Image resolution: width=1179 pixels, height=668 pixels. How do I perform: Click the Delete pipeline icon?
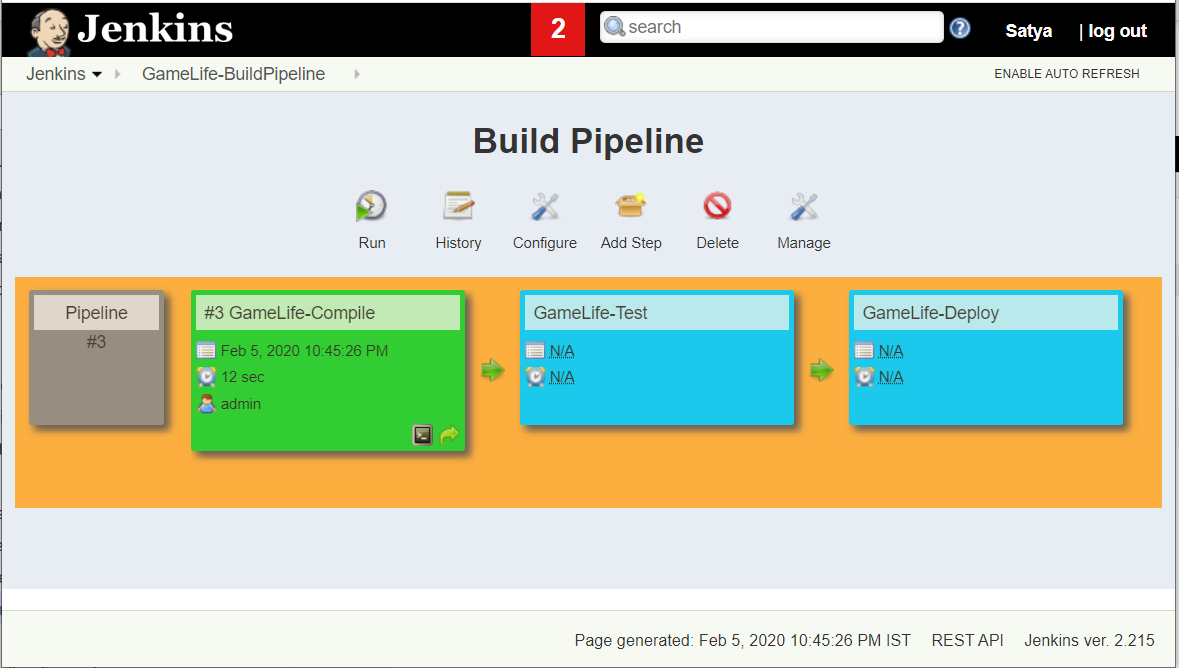pyautogui.click(x=717, y=207)
